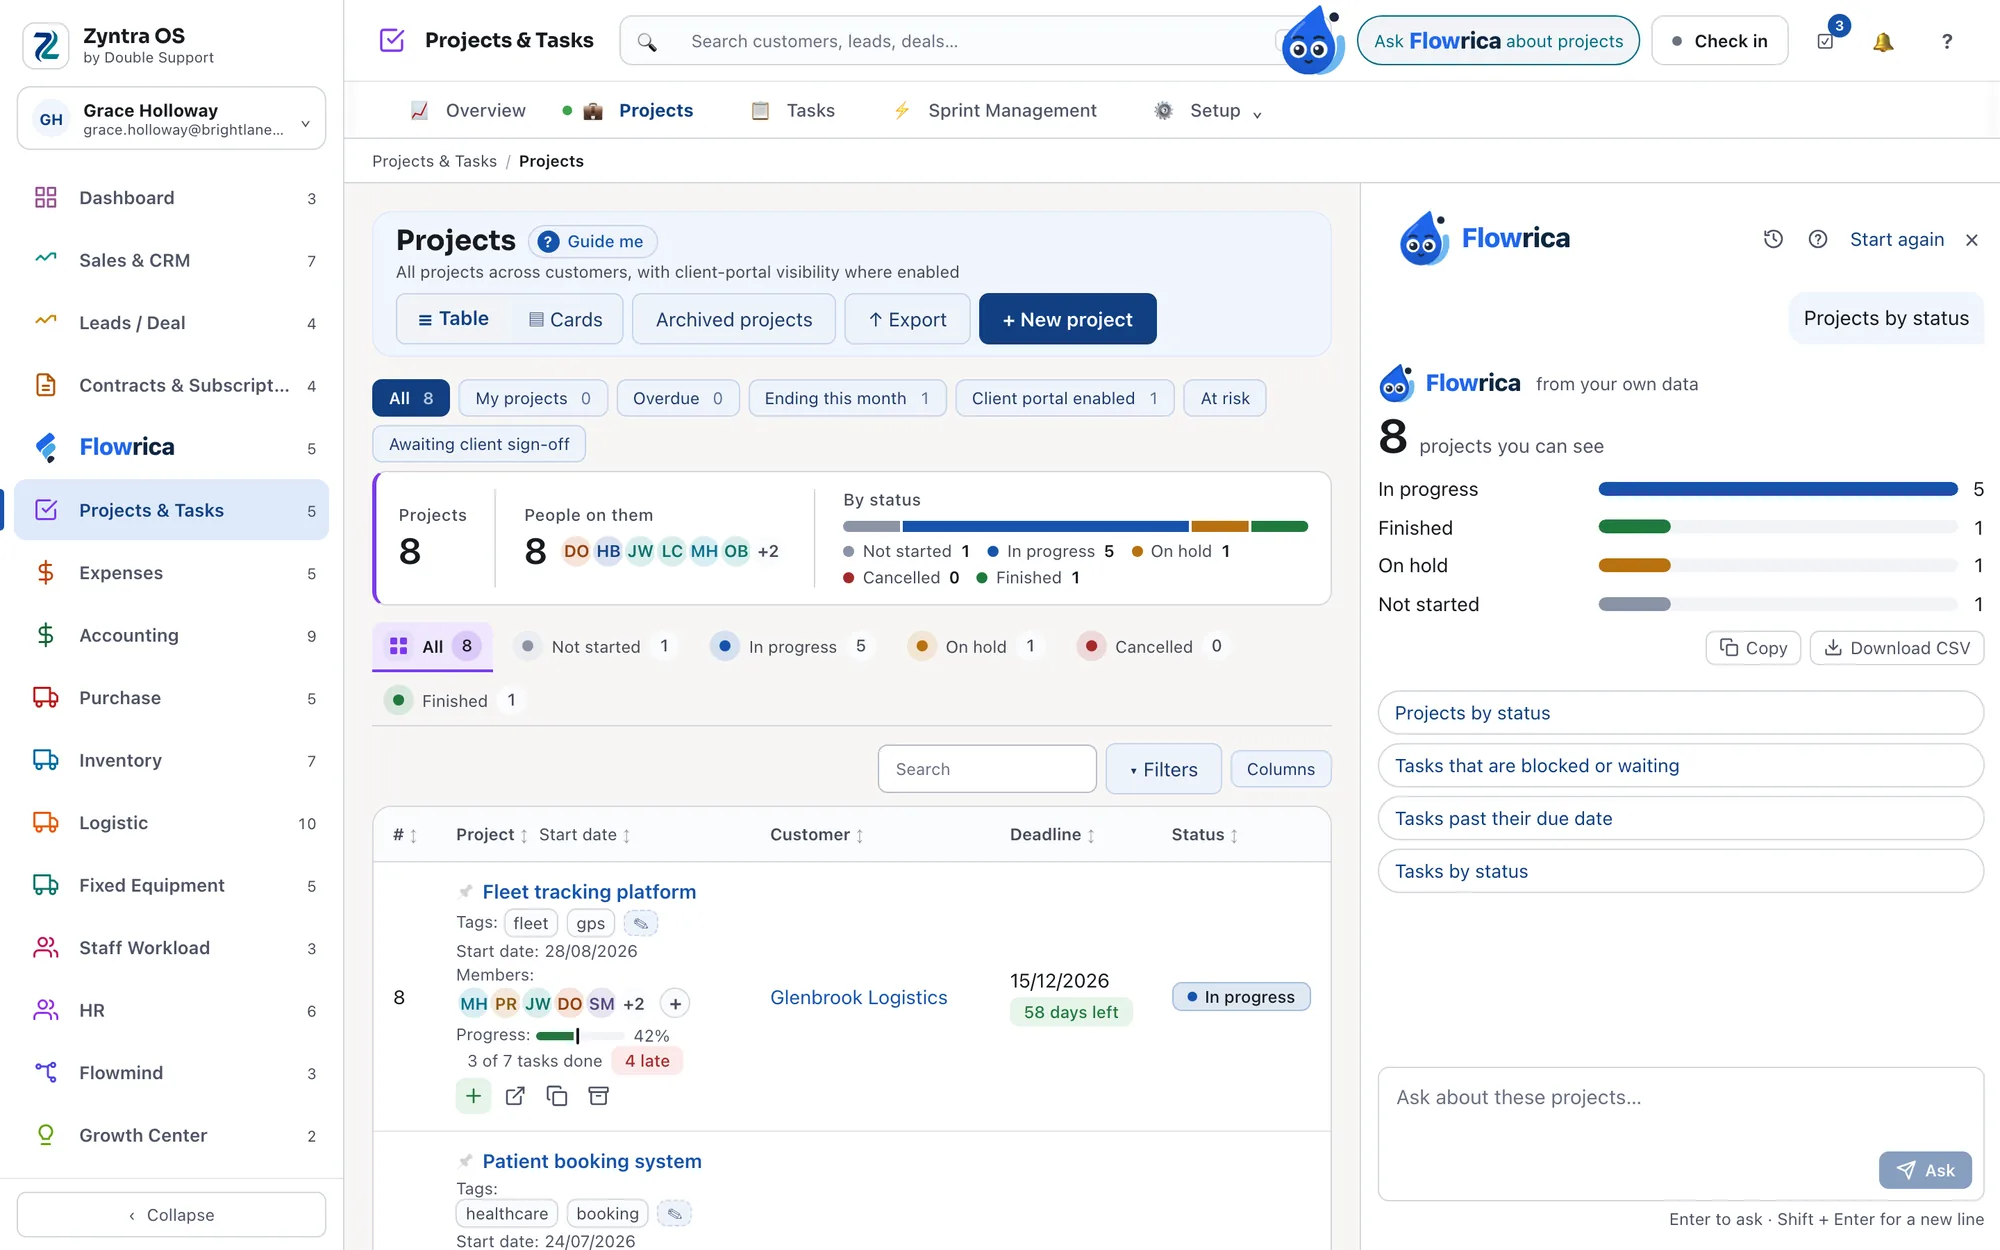Open the notifications bell
The height and width of the screenshot is (1250, 2000).
(1883, 41)
